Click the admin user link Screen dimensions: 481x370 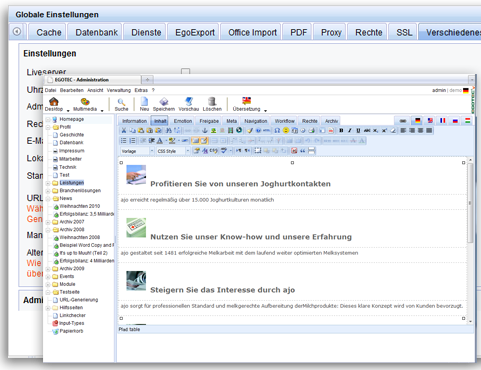(x=439, y=90)
